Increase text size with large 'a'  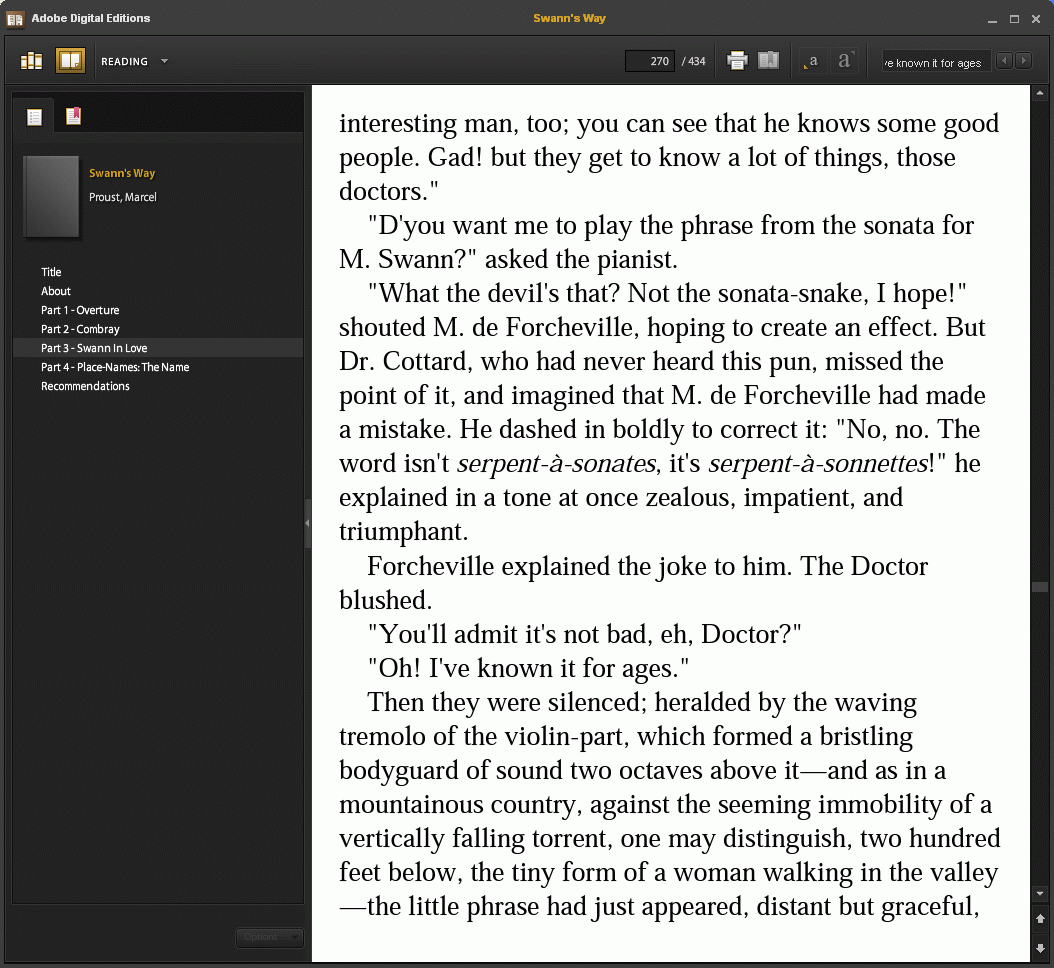(x=844, y=61)
